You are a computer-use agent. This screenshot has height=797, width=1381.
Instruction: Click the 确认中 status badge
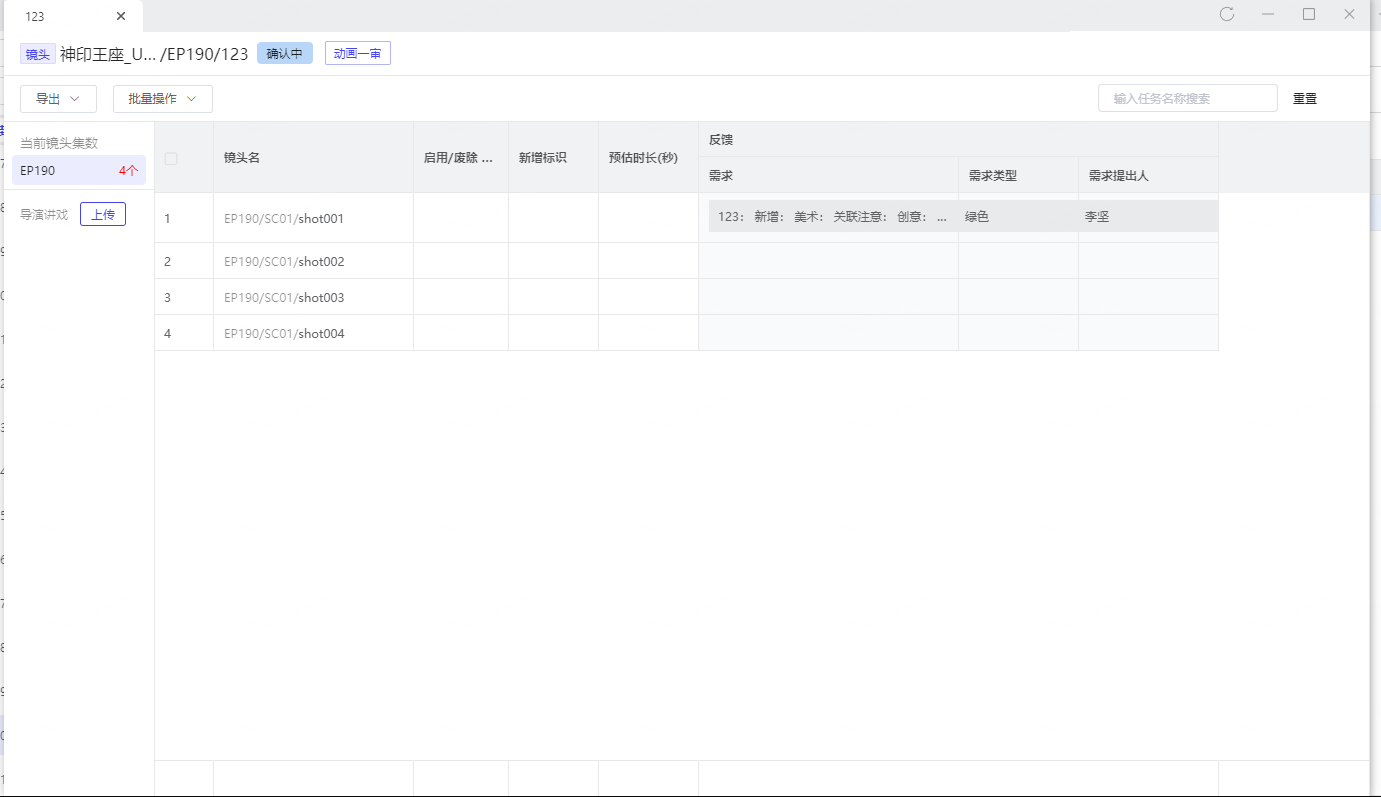coord(284,54)
